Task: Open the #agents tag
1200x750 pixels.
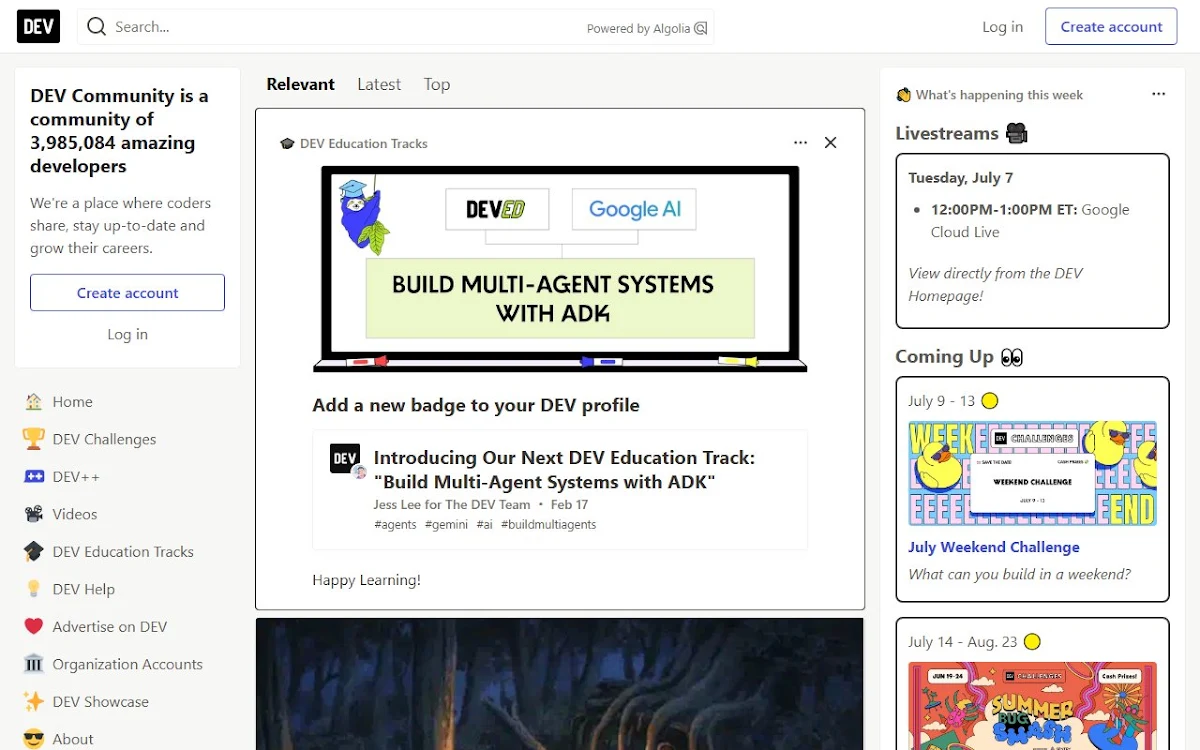Action: pyautogui.click(x=395, y=525)
